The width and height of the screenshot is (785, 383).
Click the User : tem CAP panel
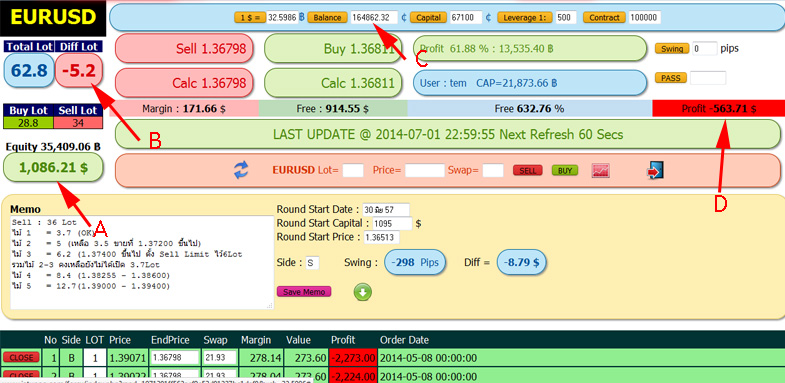point(530,83)
